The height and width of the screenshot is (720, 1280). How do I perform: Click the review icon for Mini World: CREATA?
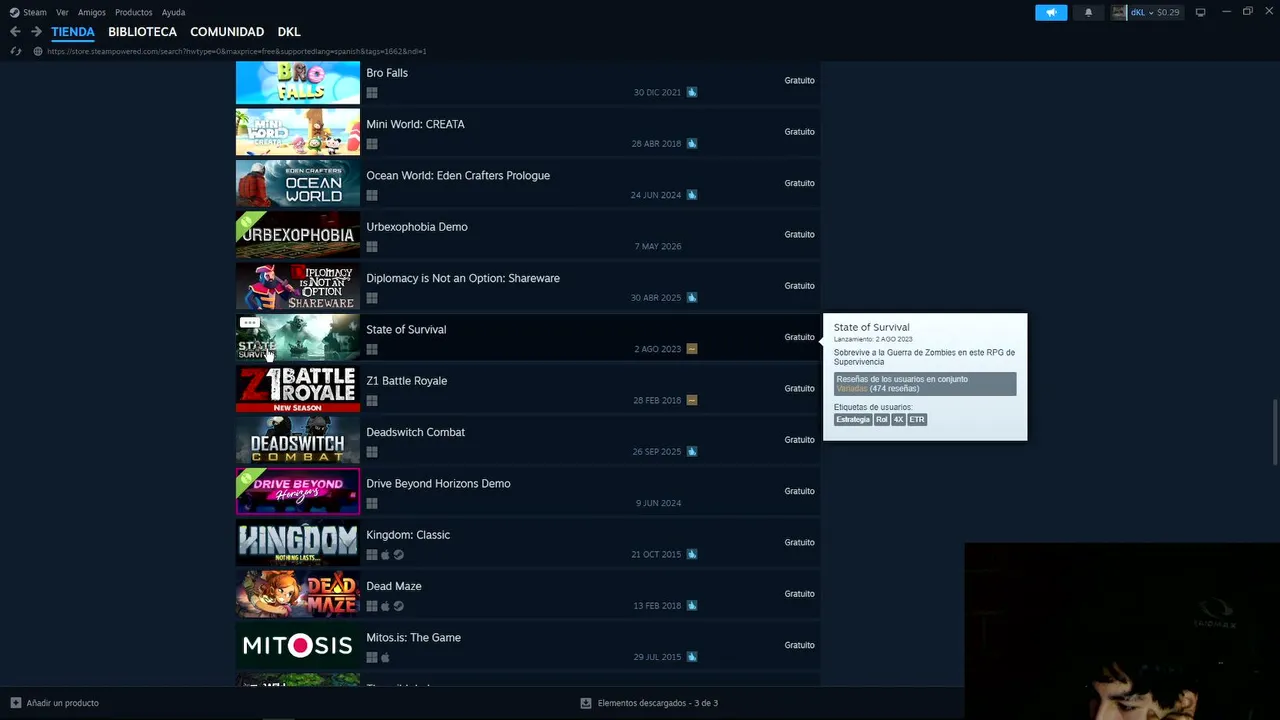coord(692,144)
